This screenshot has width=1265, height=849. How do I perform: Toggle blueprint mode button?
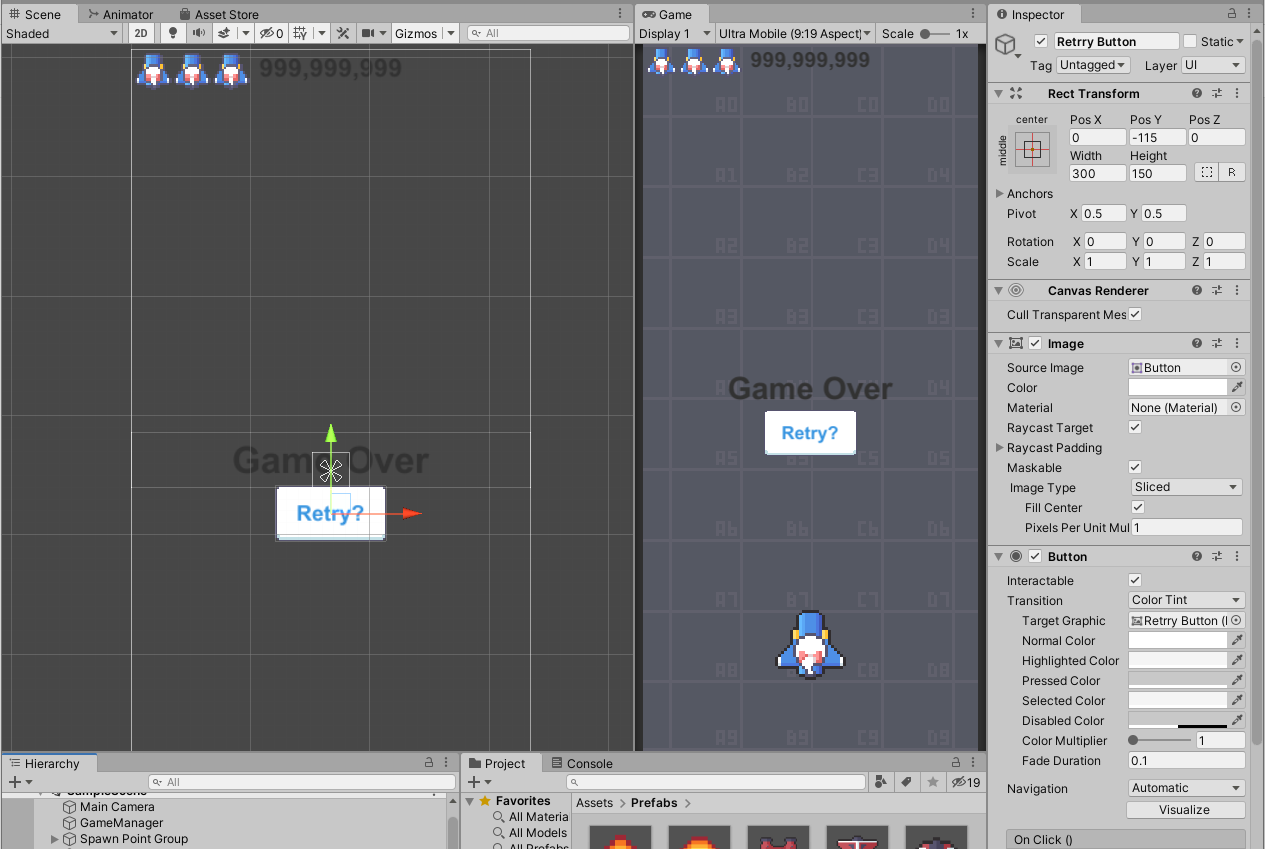(x=1207, y=172)
